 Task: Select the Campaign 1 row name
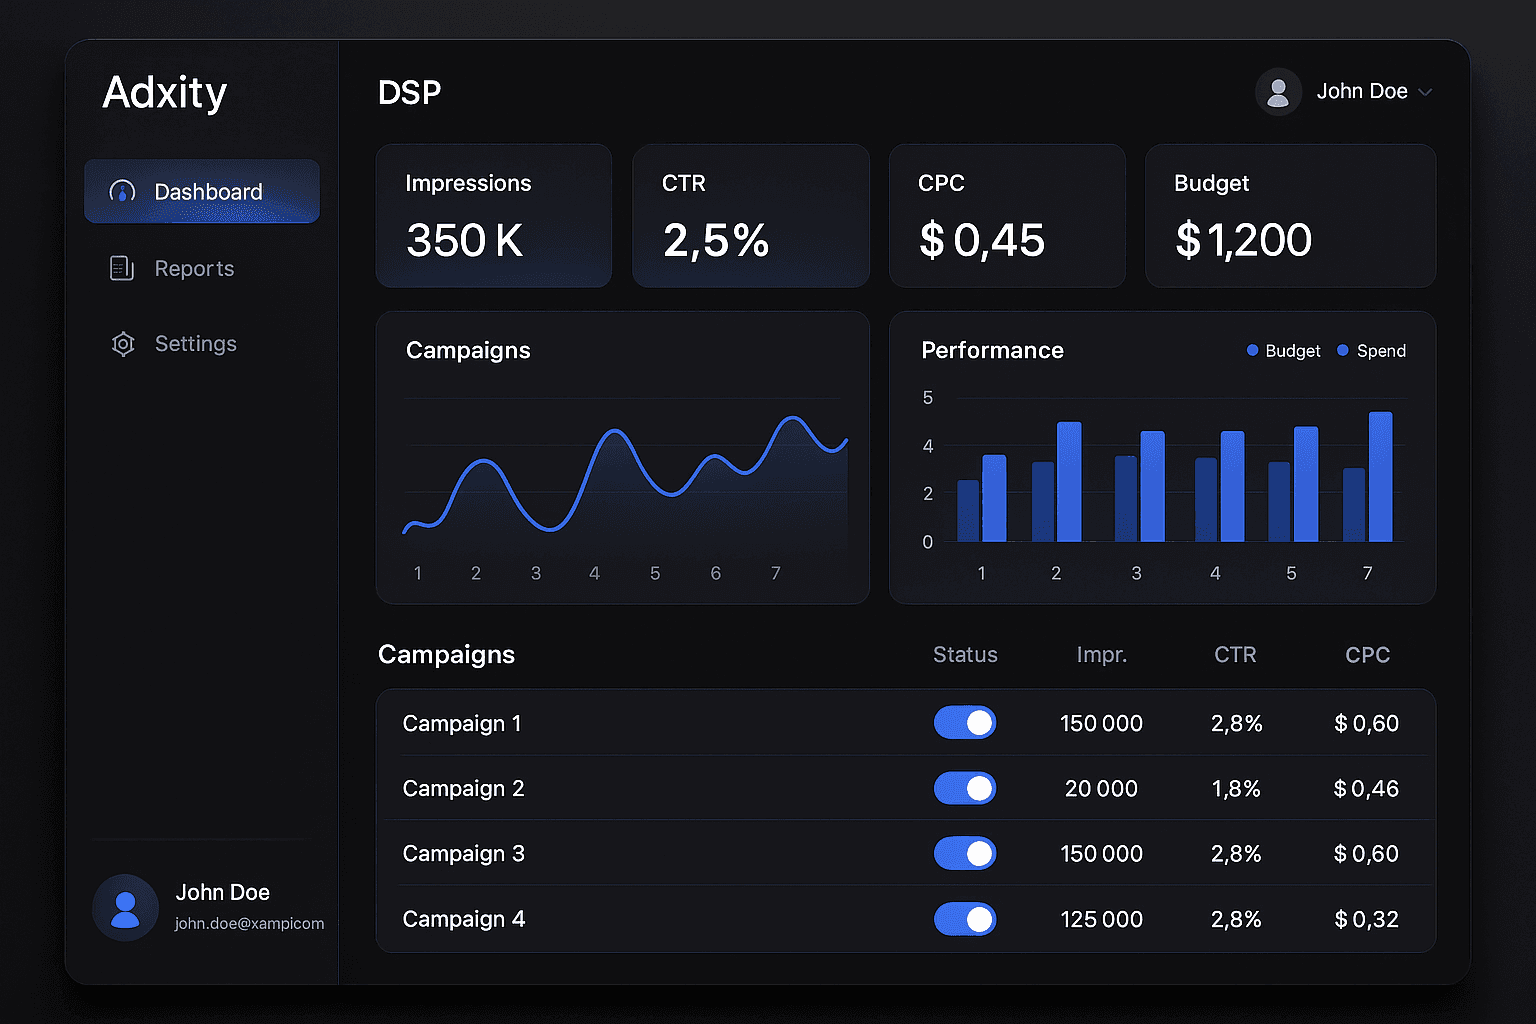(462, 723)
